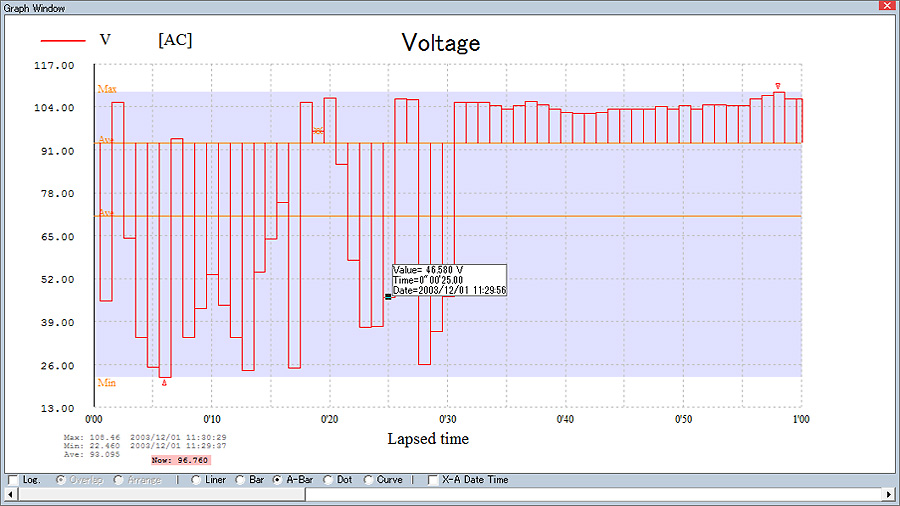Click the orange Max label on graph
Image resolution: width=900 pixels, height=506 pixels.
106,89
